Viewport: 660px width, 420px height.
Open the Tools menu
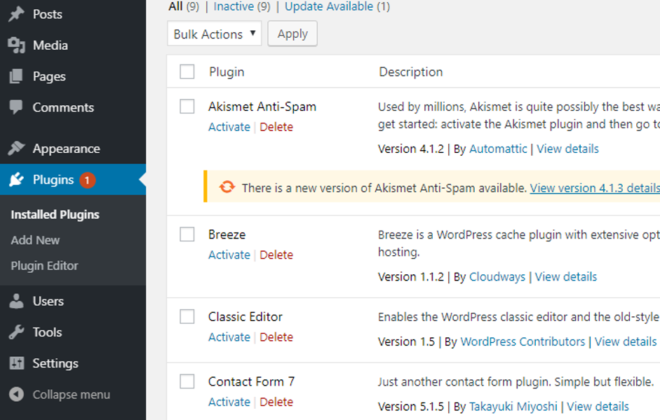tap(47, 332)
